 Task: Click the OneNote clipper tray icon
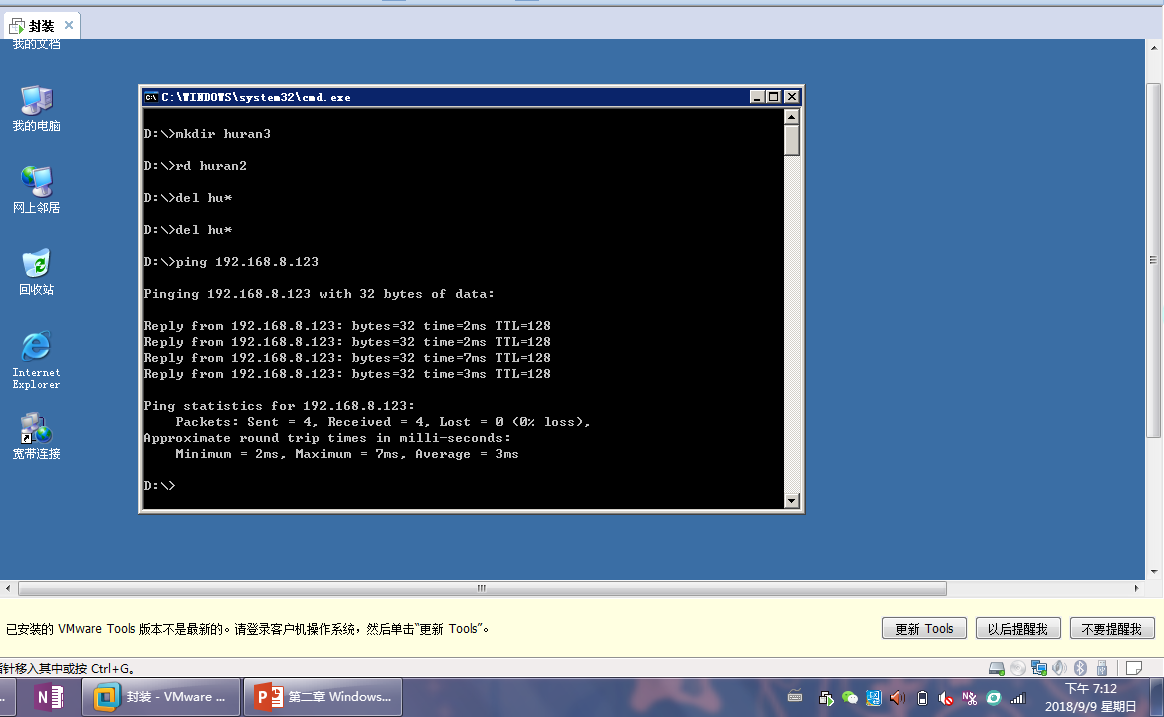970,698
